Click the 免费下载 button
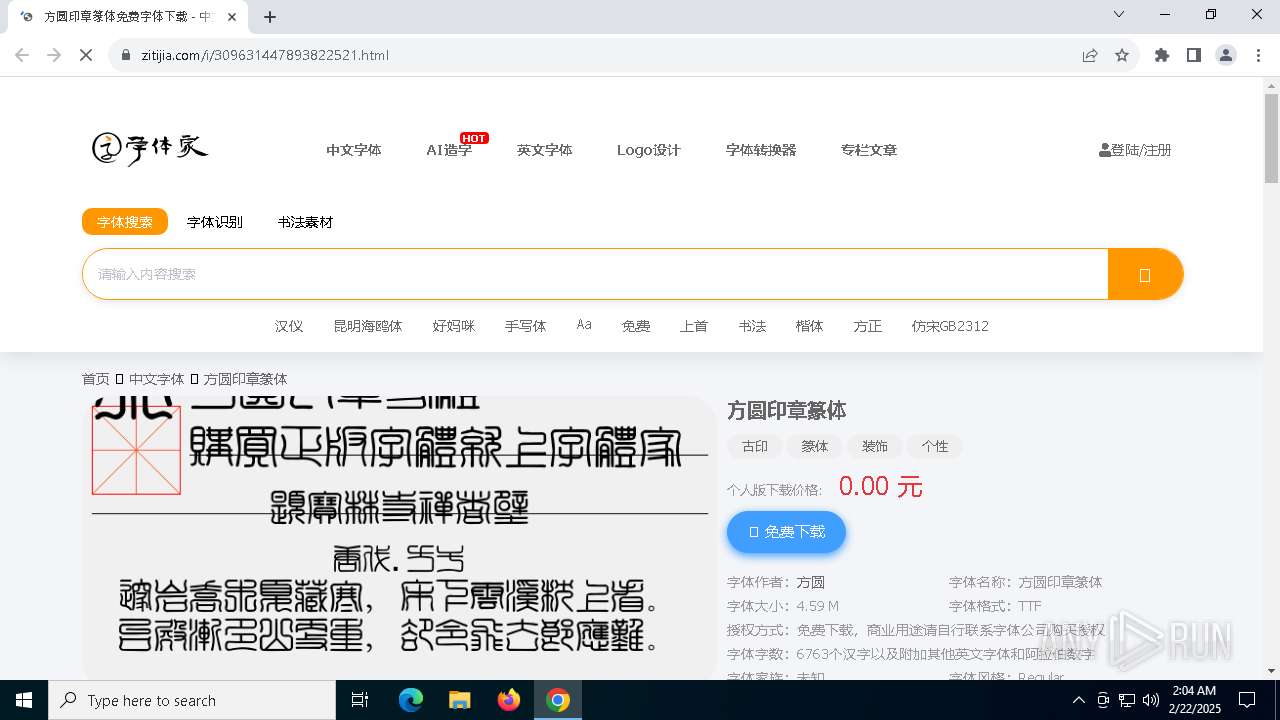Screen dimensions: 1280x720 [786, 532]
